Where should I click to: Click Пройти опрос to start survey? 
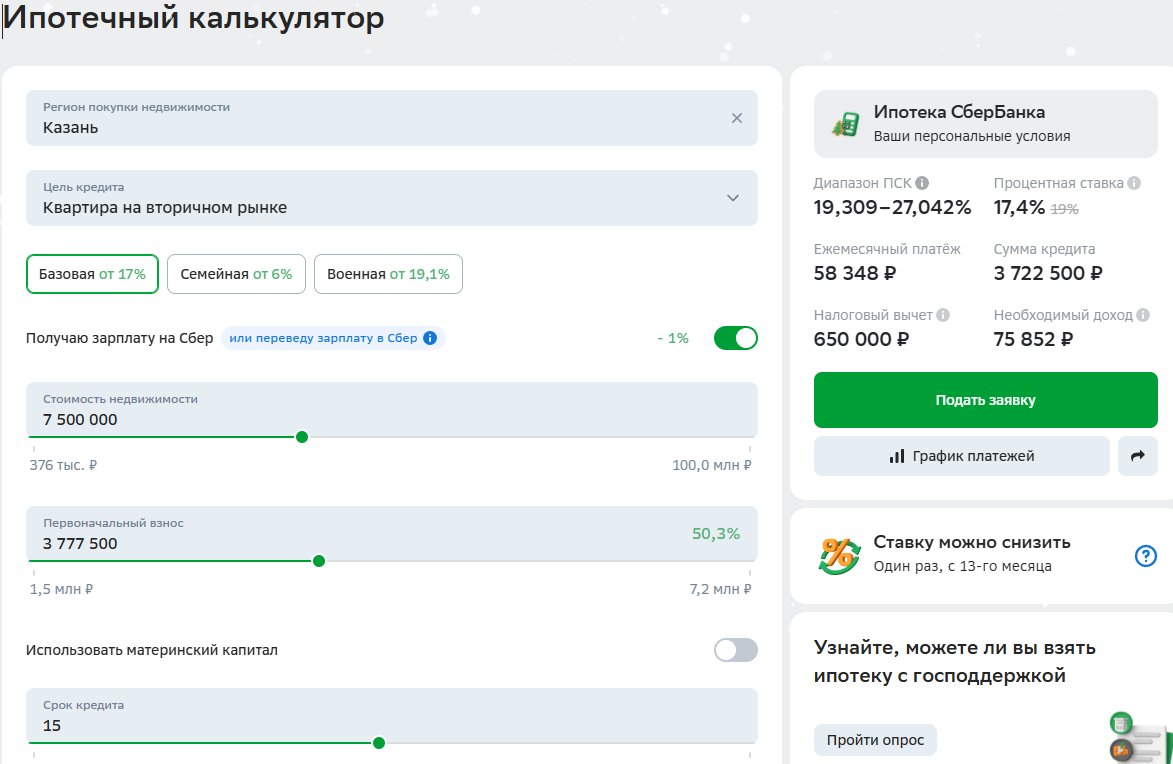[875, 740]
